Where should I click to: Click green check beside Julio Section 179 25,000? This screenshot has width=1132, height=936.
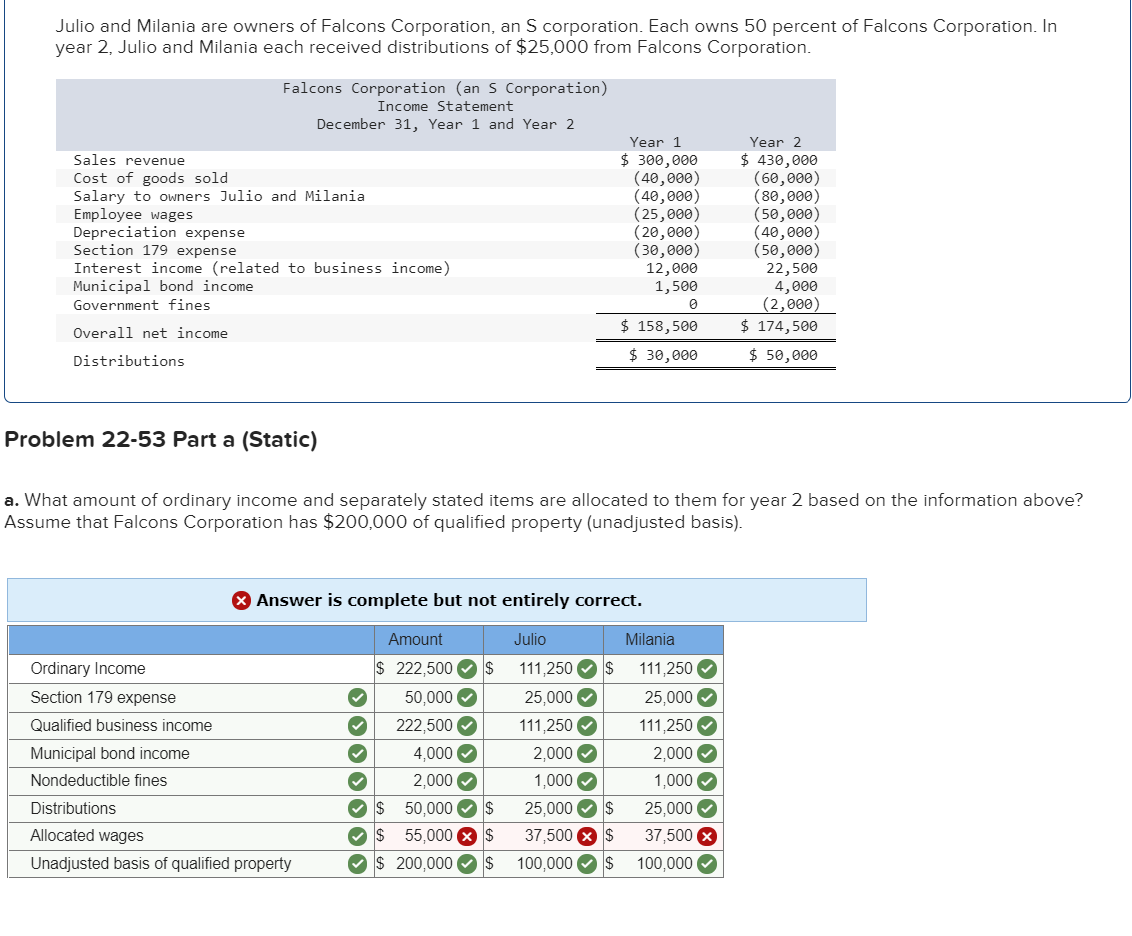click(x=588, y=698)
